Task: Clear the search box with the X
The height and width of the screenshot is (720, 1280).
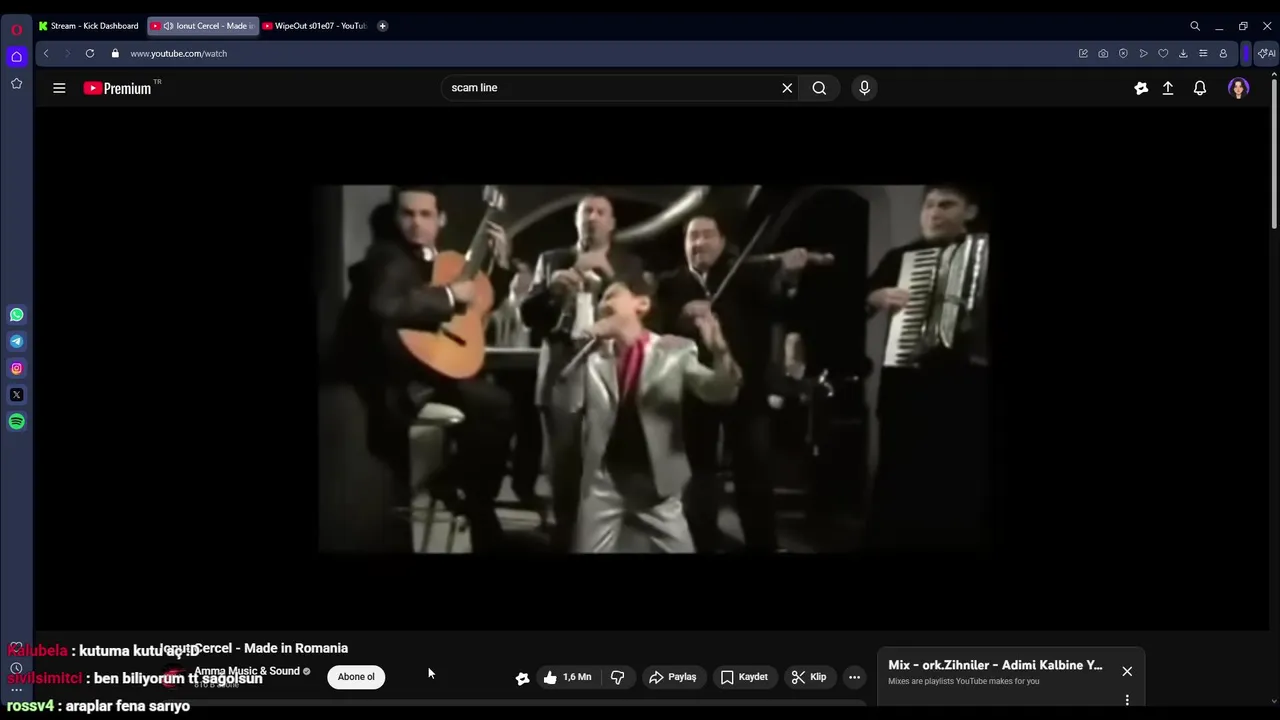Action: [x=787, y=88]
